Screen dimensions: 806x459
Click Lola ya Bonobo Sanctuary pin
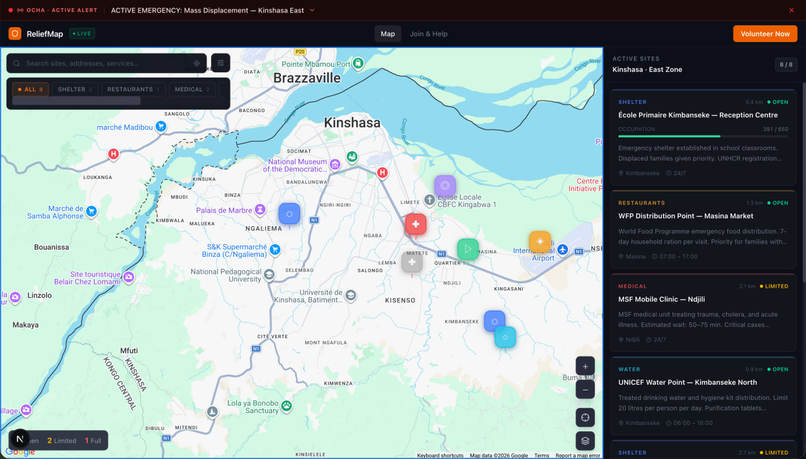(287, 406)
